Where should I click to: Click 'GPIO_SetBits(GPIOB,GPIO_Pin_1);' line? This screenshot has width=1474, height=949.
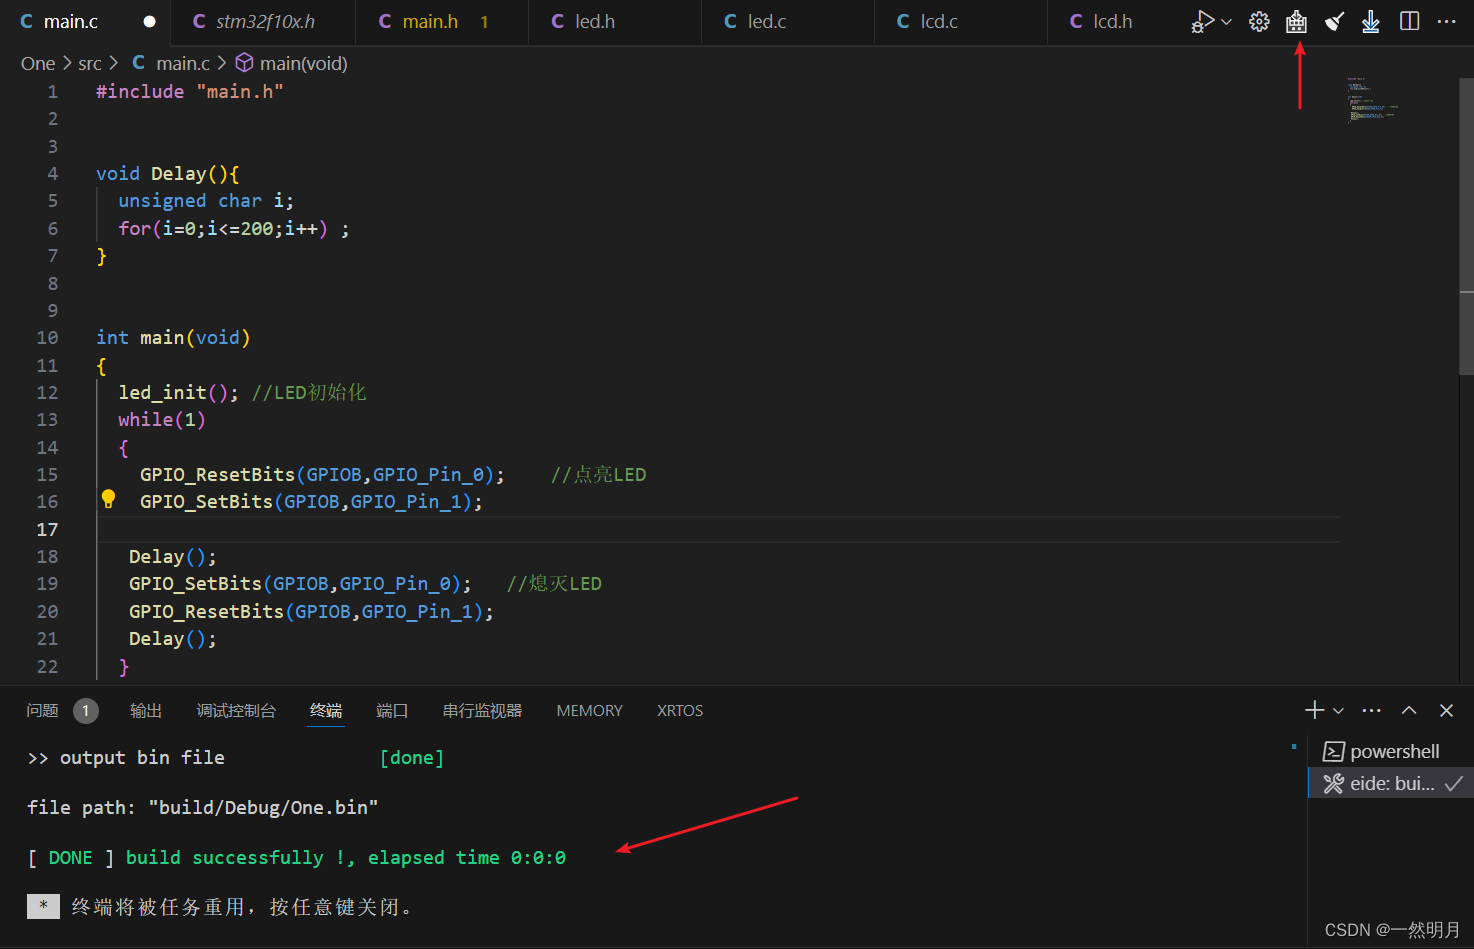pos(311,502)
